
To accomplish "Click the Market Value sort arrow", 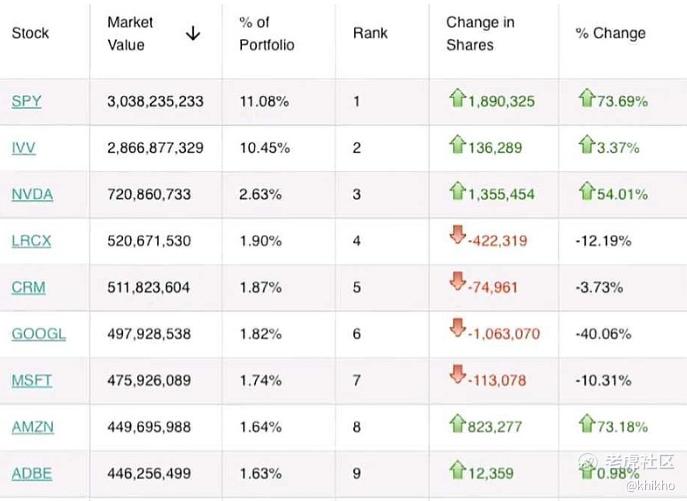I will coord(193,33).
